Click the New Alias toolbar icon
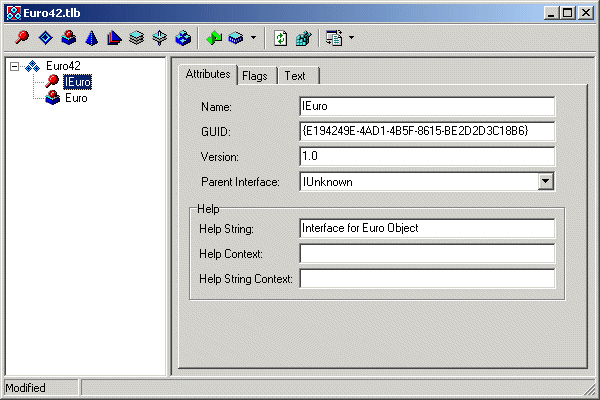This screenshot has height=400, width=600. coord(114,39)
